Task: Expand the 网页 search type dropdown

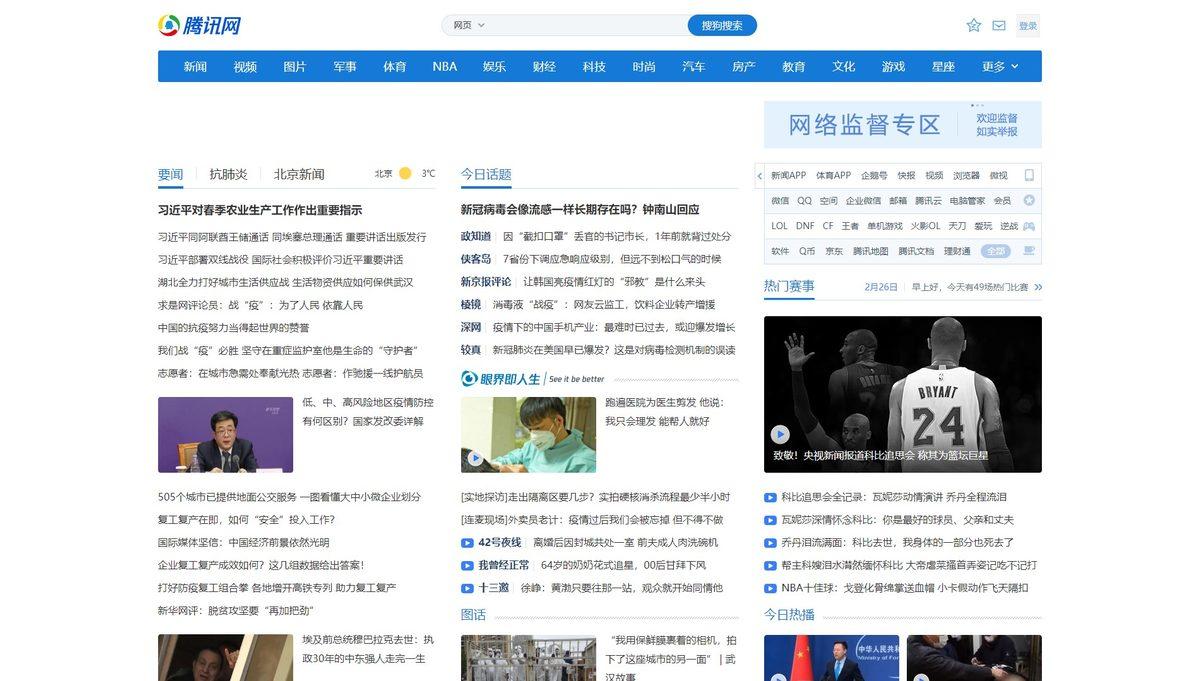Action: coord(469,26)
